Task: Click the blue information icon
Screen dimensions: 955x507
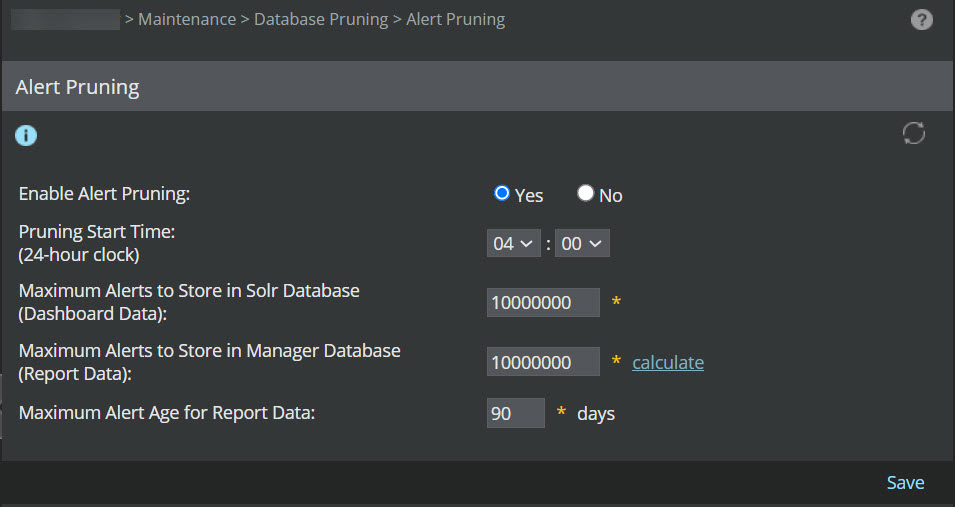Action: pyautogui.click(x=26, y=135)
